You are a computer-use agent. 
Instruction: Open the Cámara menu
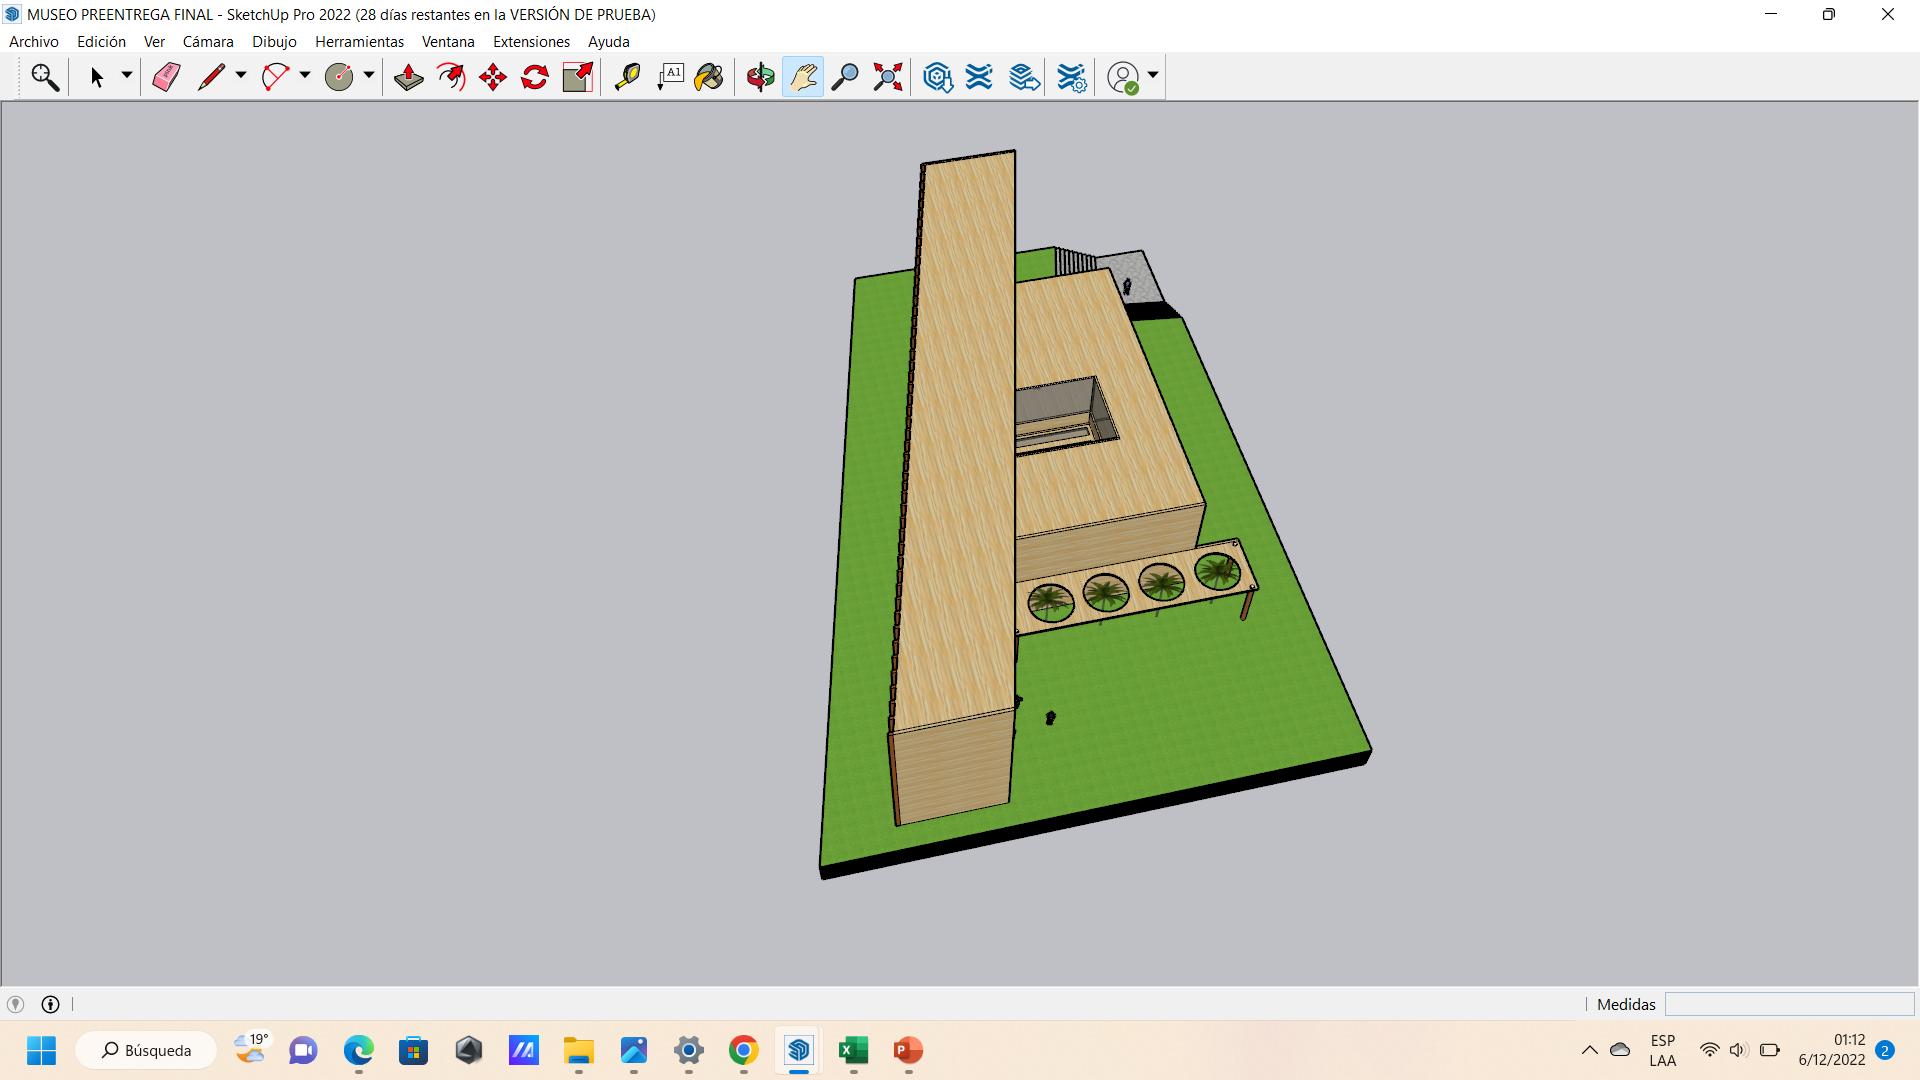[x=208, y=42]
